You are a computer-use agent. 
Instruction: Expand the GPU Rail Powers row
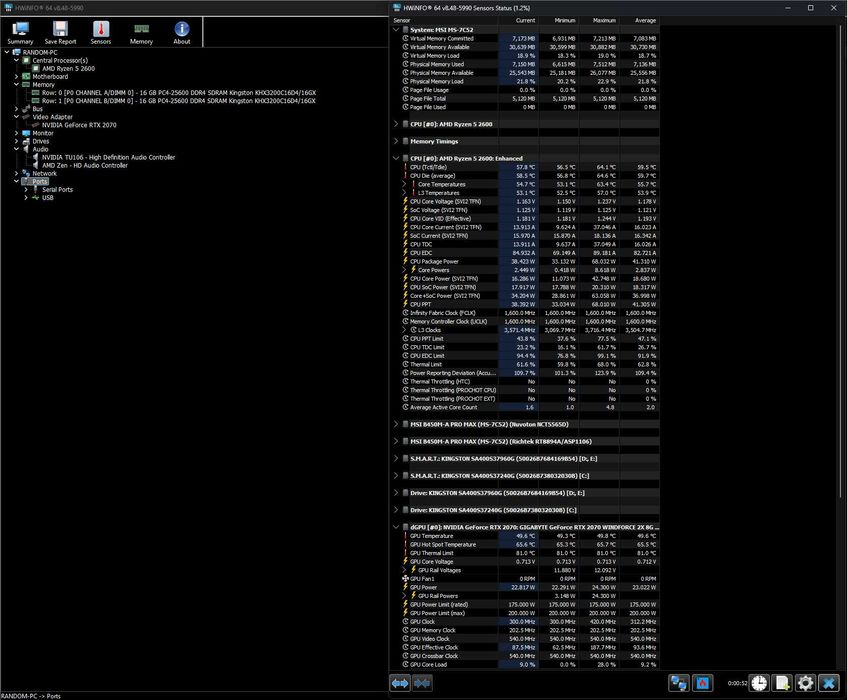coord(404,596)
